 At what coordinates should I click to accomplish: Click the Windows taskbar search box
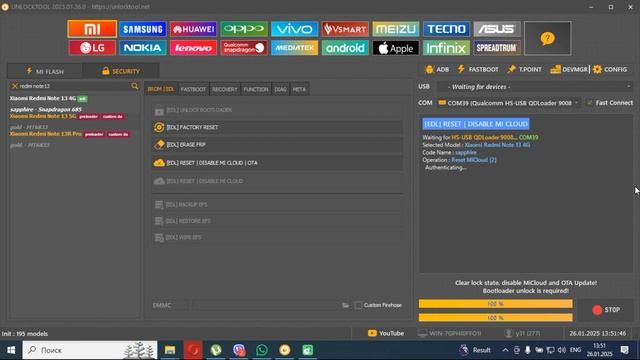click(x=90, y=350)
